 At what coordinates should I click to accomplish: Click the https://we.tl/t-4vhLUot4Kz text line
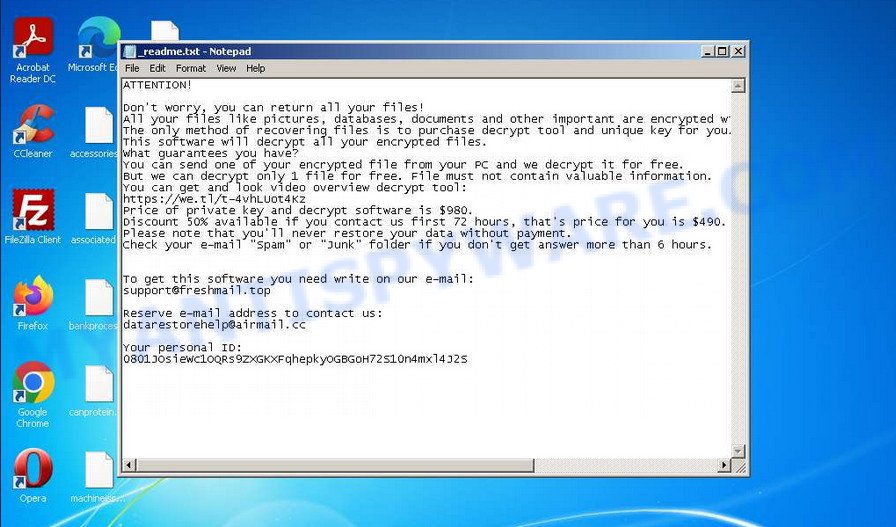pos(214,199)
